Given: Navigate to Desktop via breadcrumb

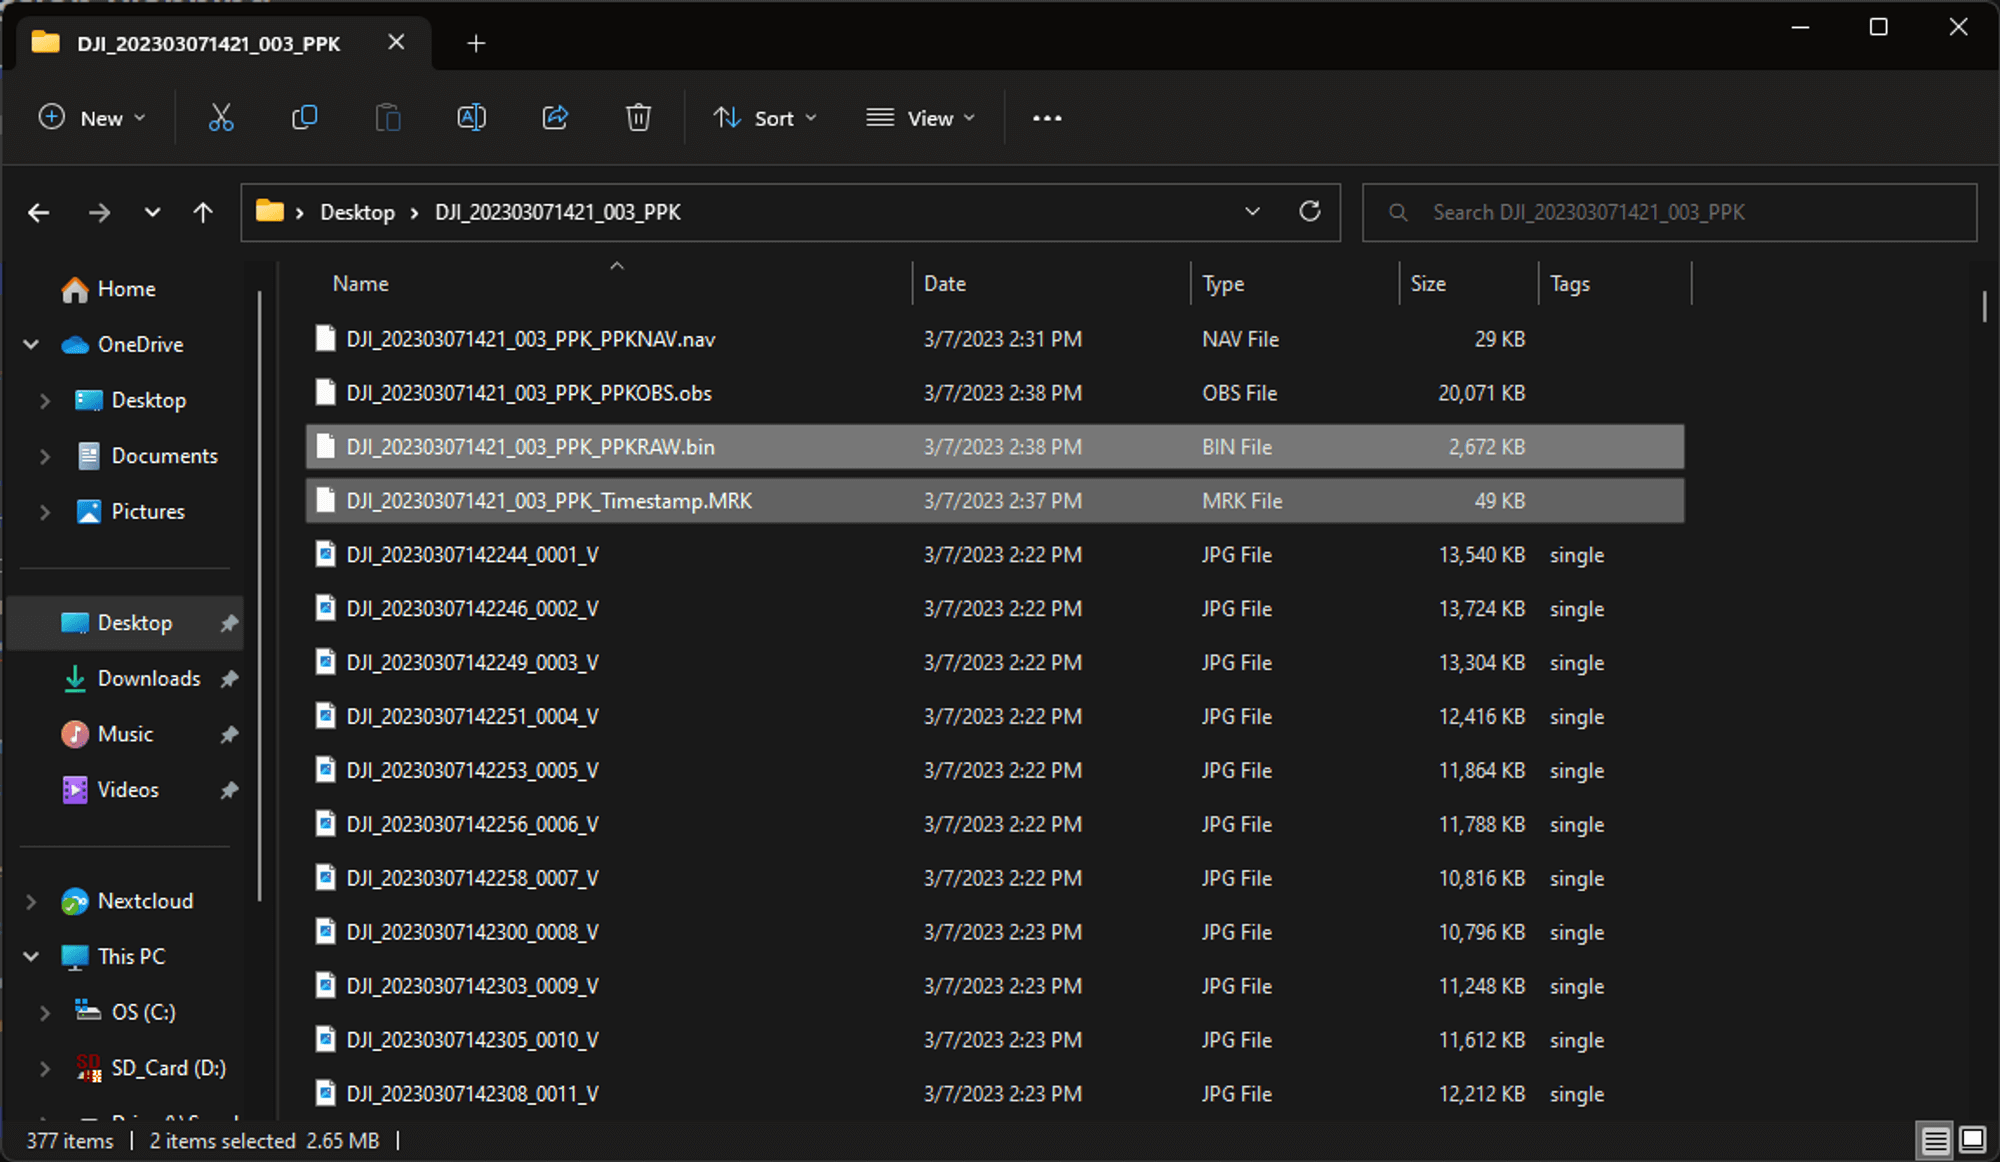Looking at the screenshot, I should pyautogui.click(x=358, y=212).
